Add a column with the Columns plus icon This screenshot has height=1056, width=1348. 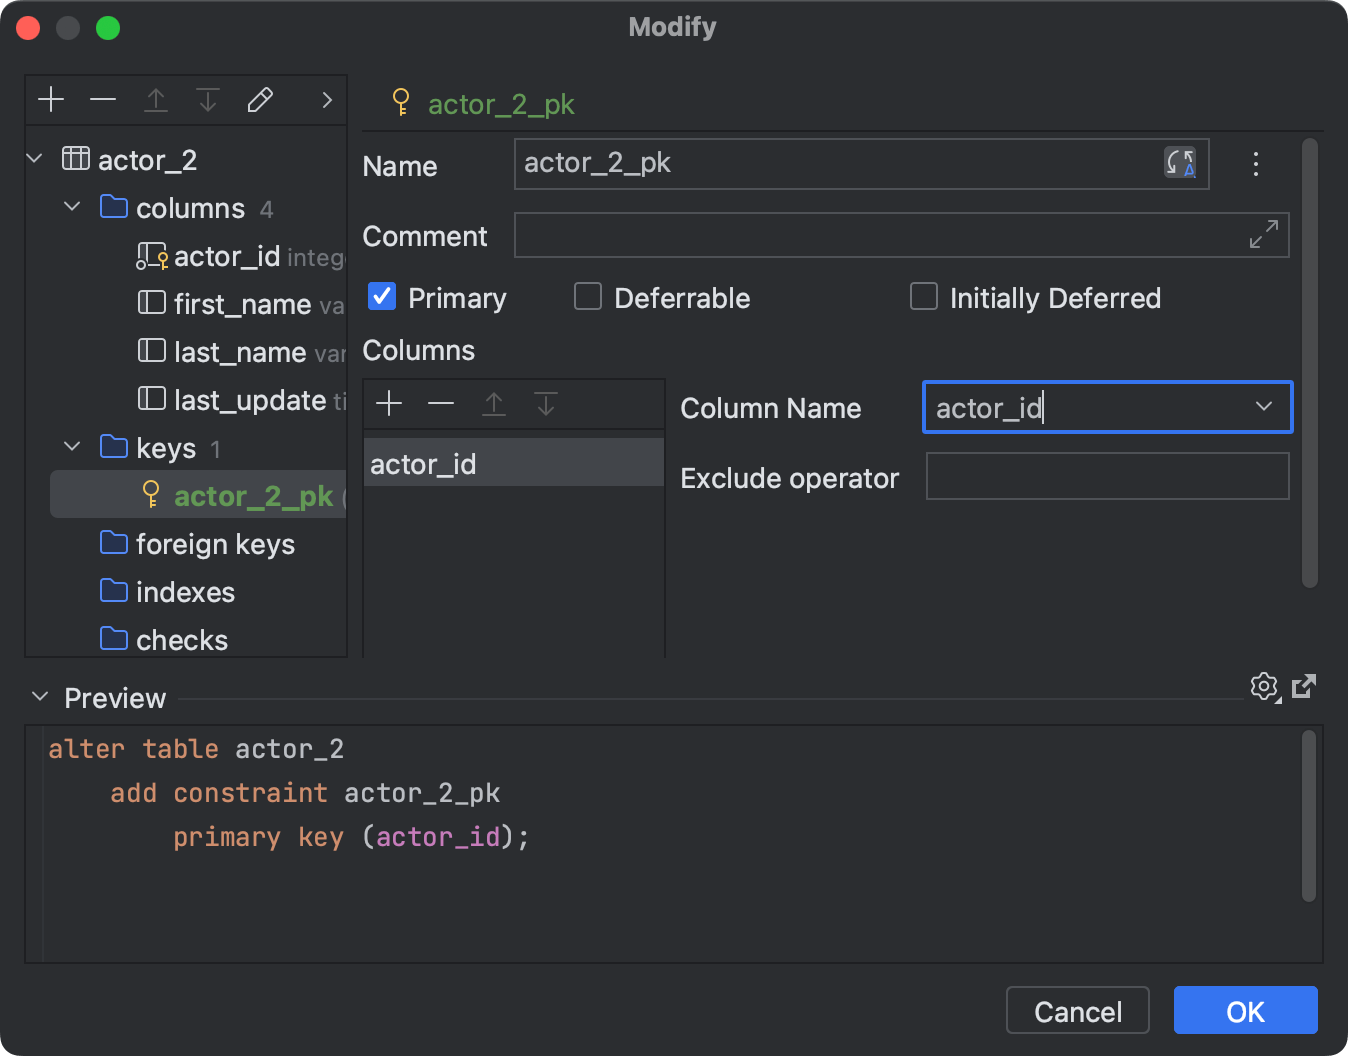[389, 404]
